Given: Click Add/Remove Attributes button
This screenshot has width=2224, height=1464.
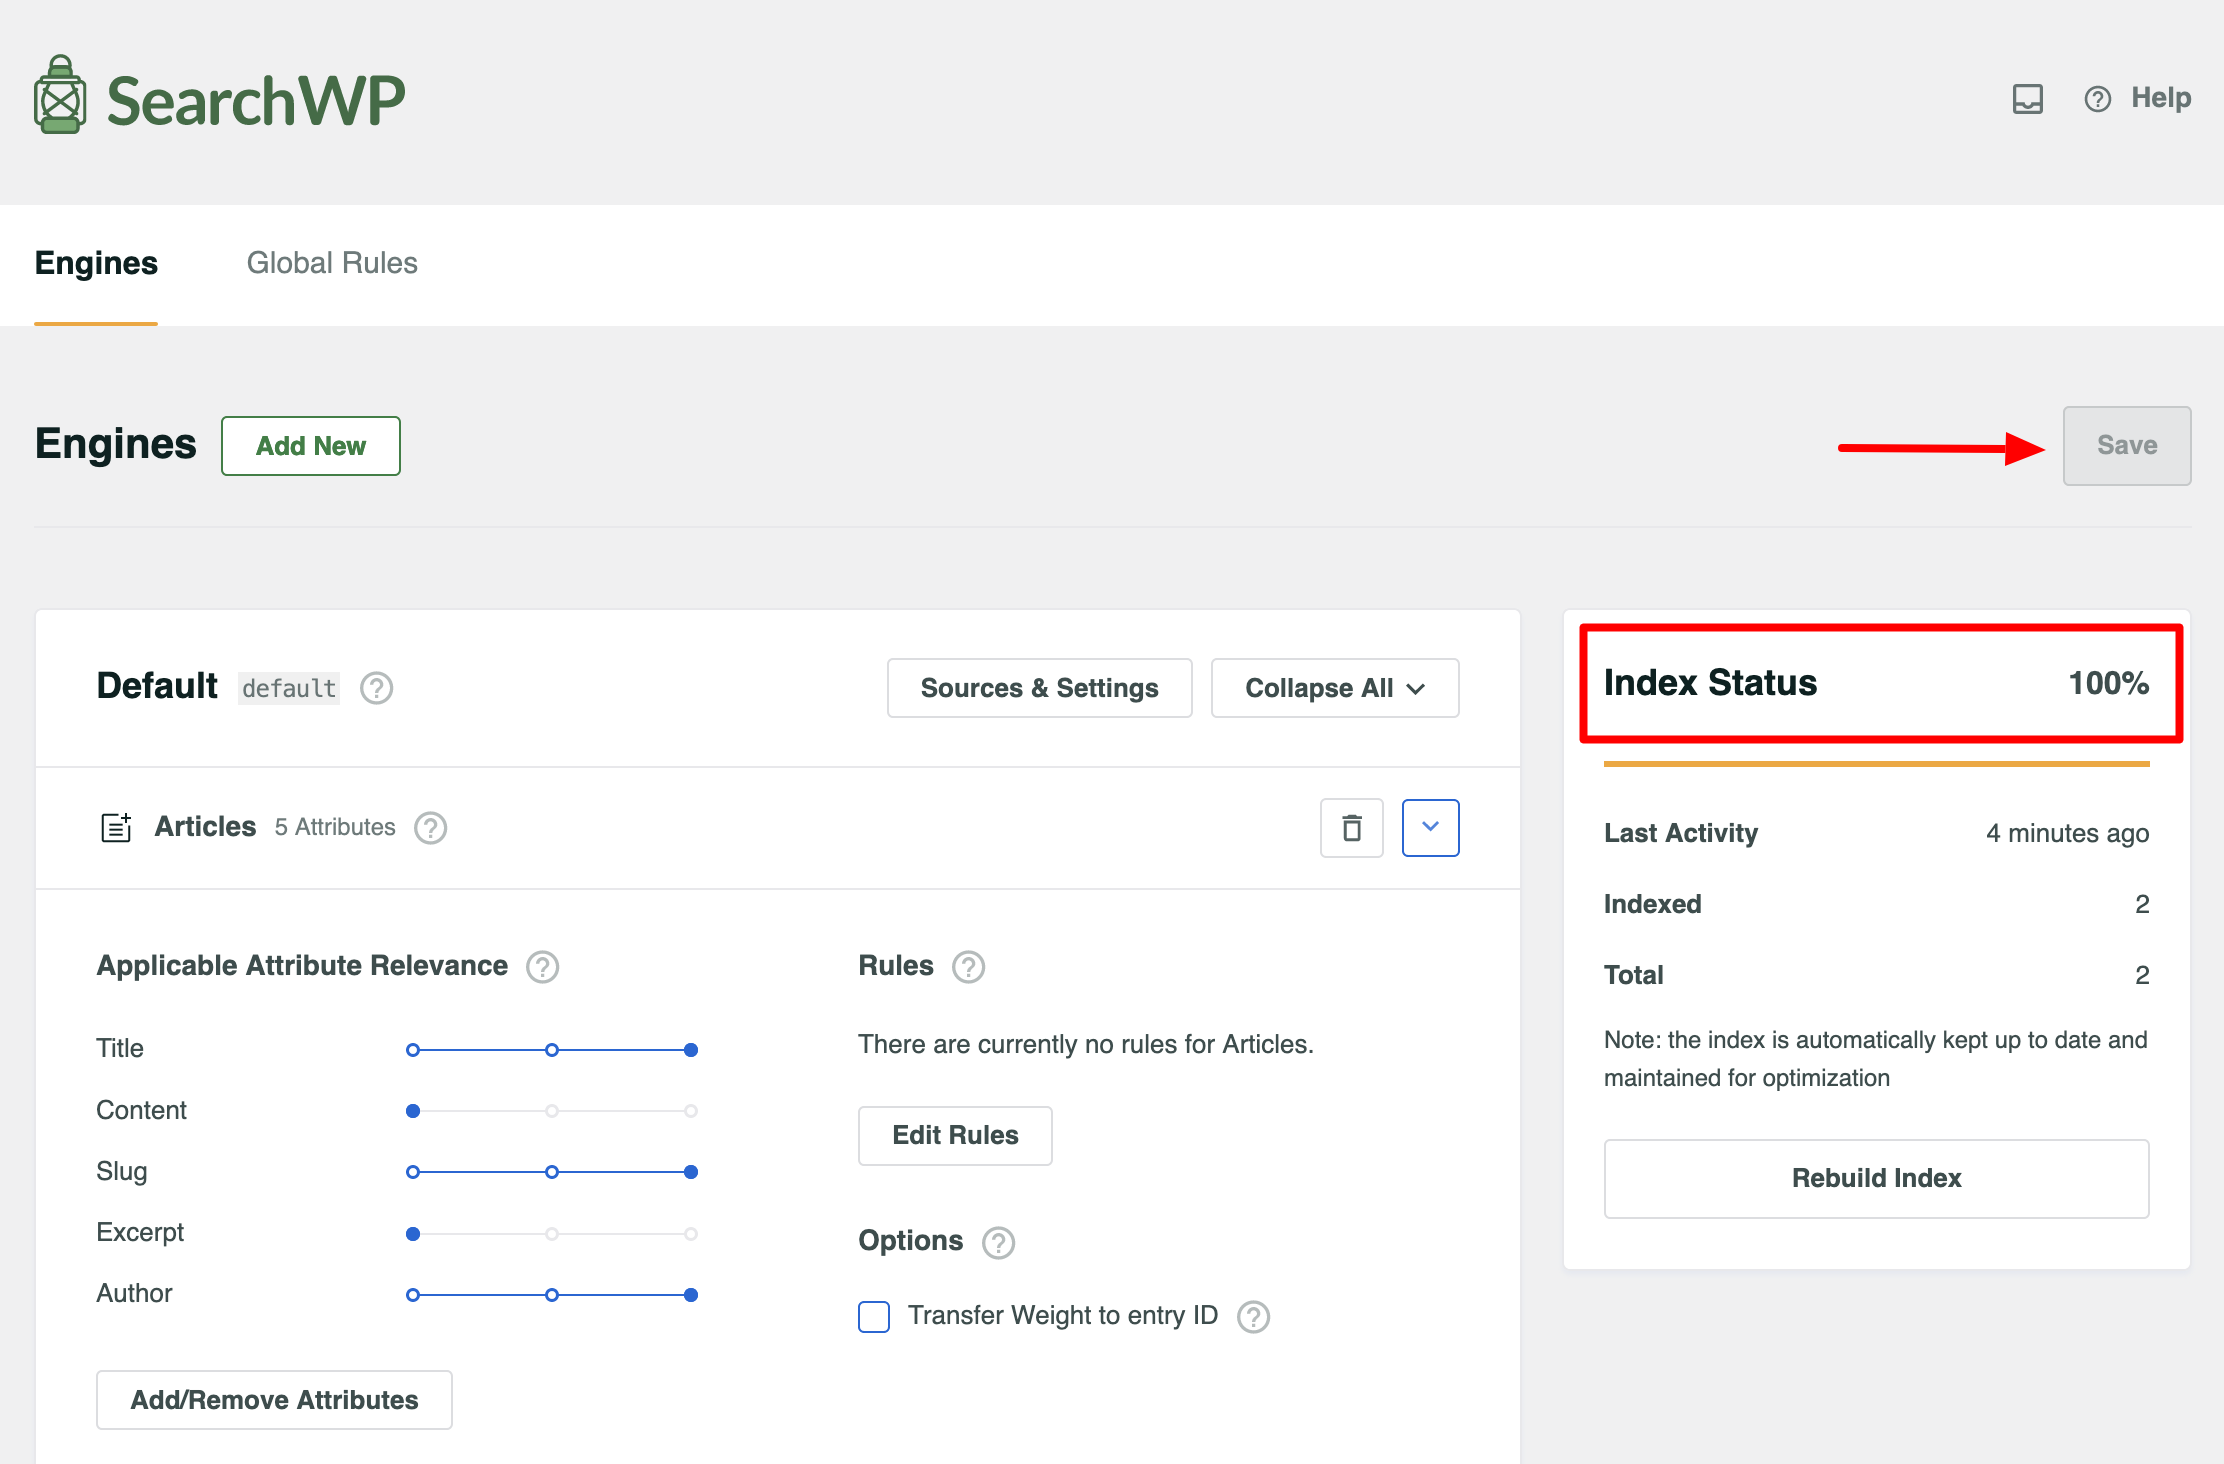Looking at the screenshot, I should click(274, 1400).
